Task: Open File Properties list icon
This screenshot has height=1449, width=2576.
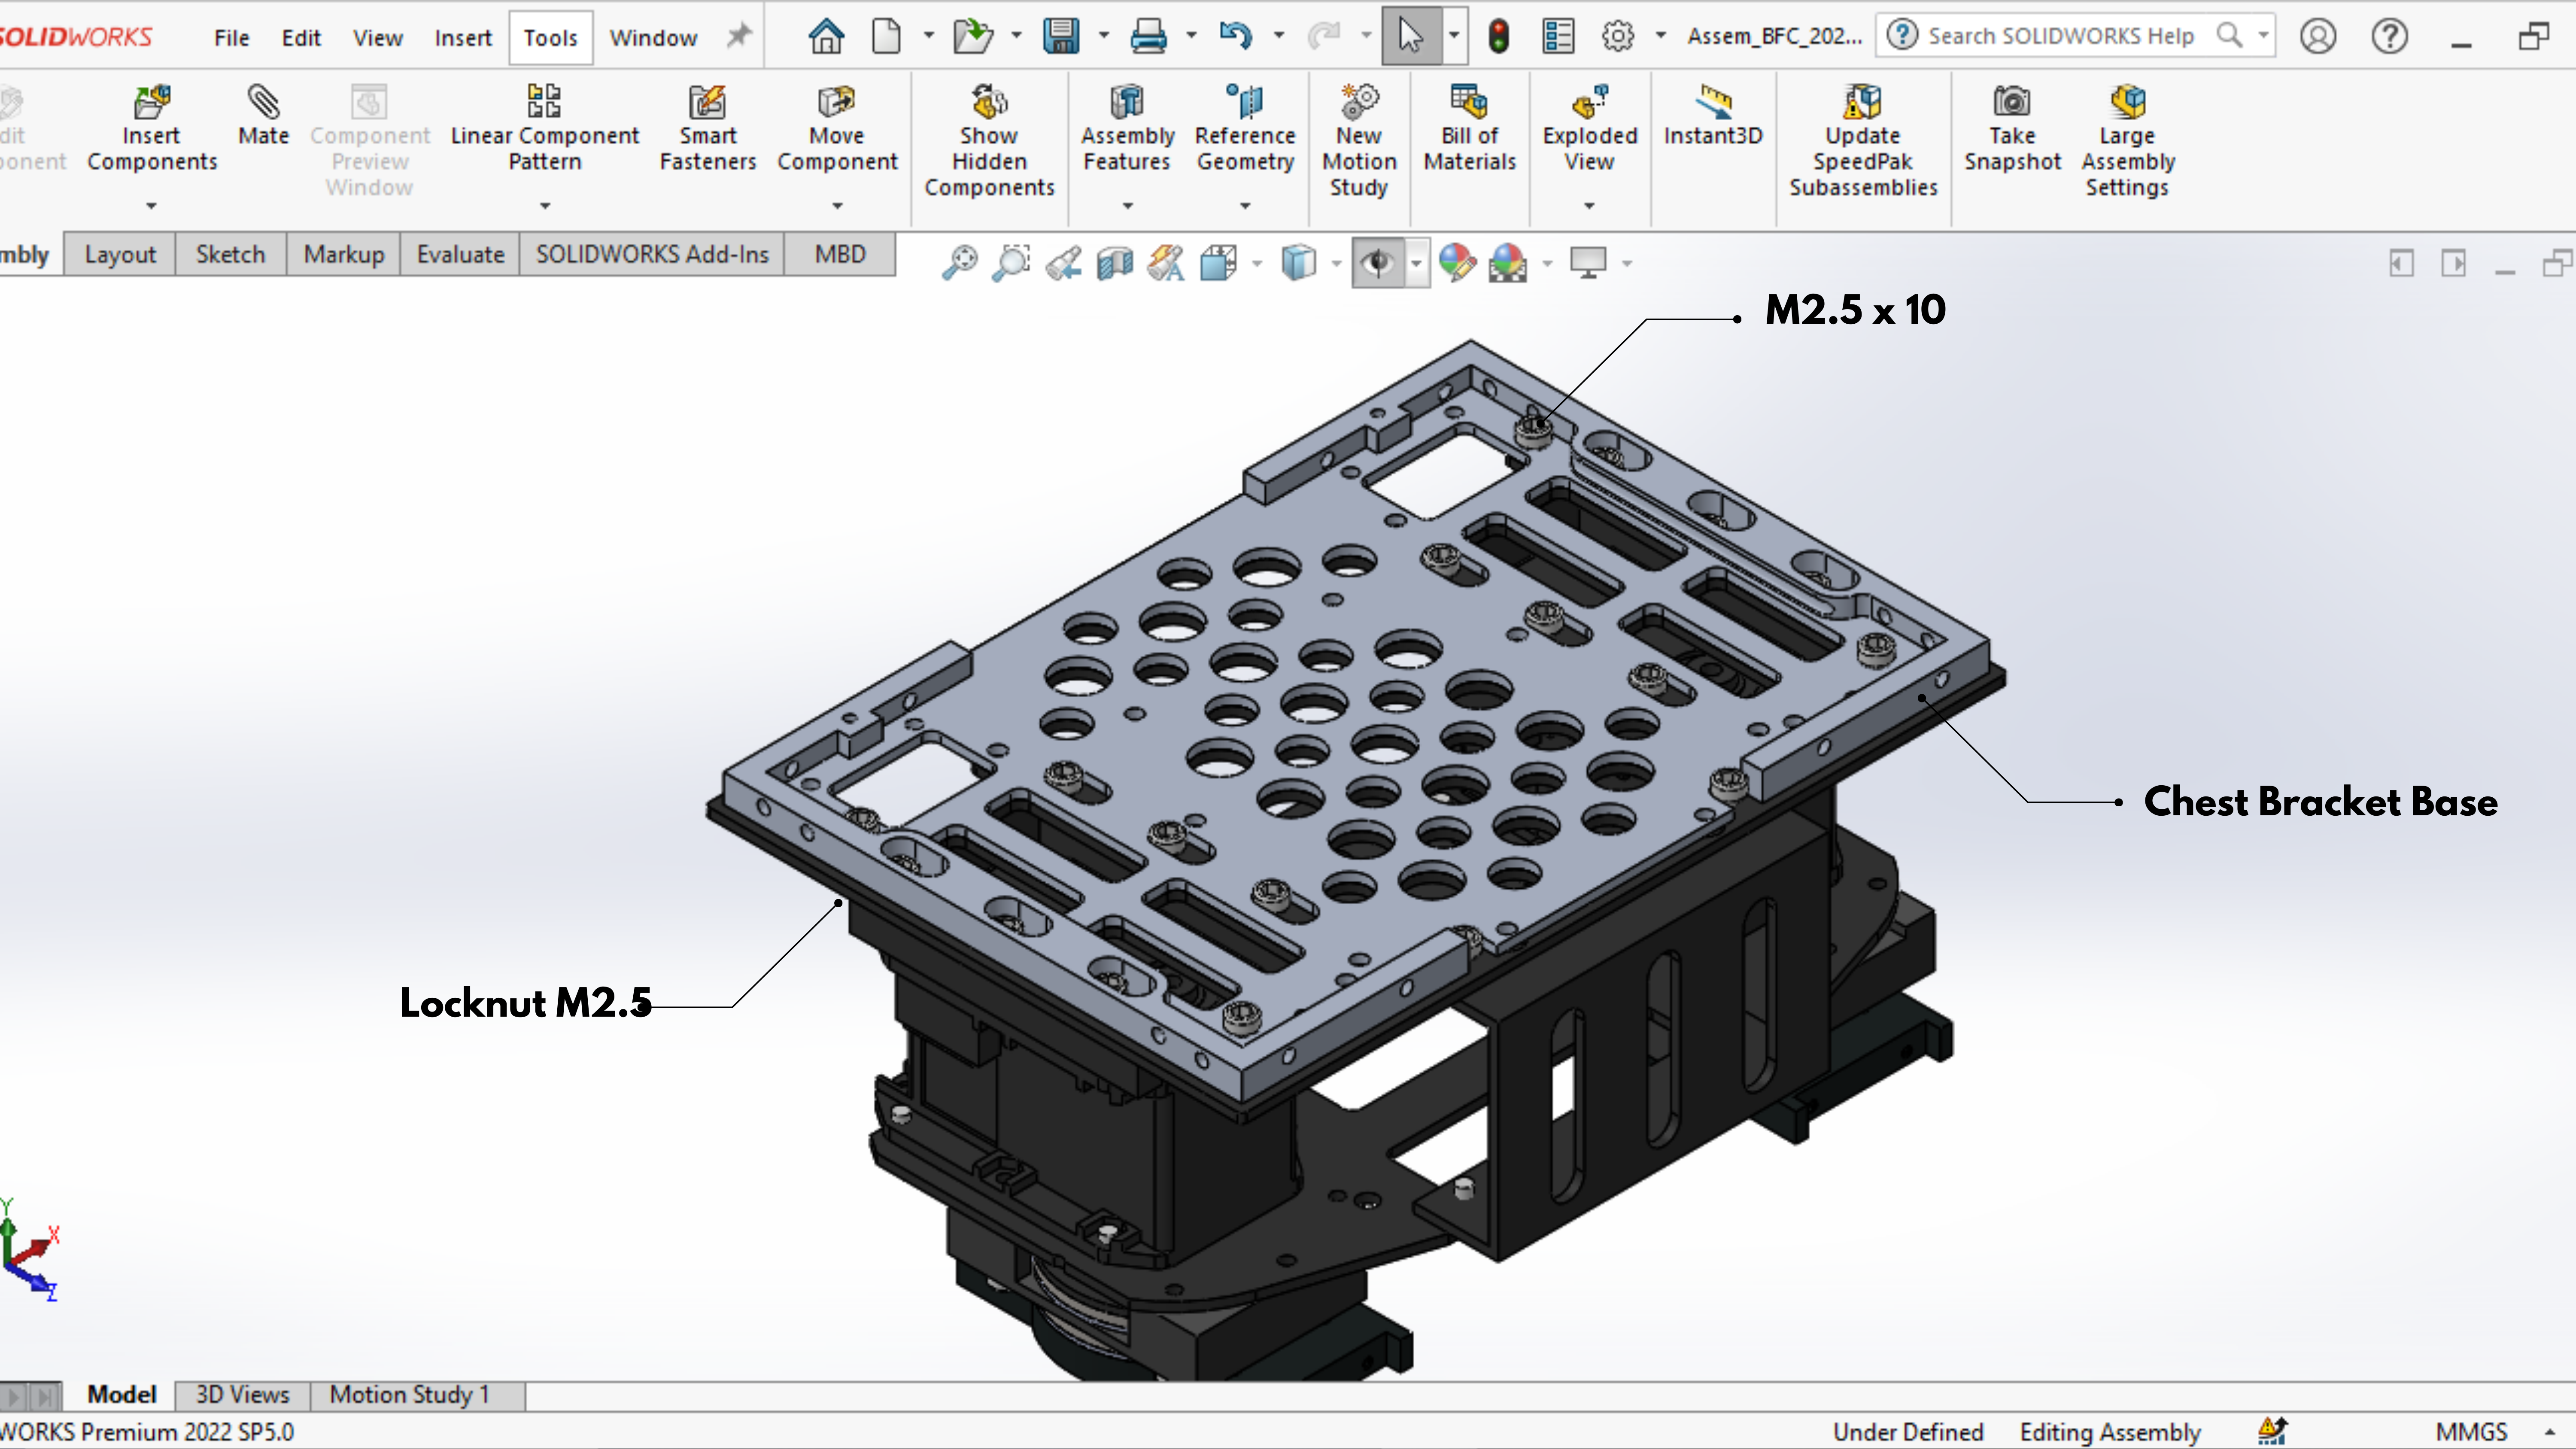Action: click(x=1558, y=37)
